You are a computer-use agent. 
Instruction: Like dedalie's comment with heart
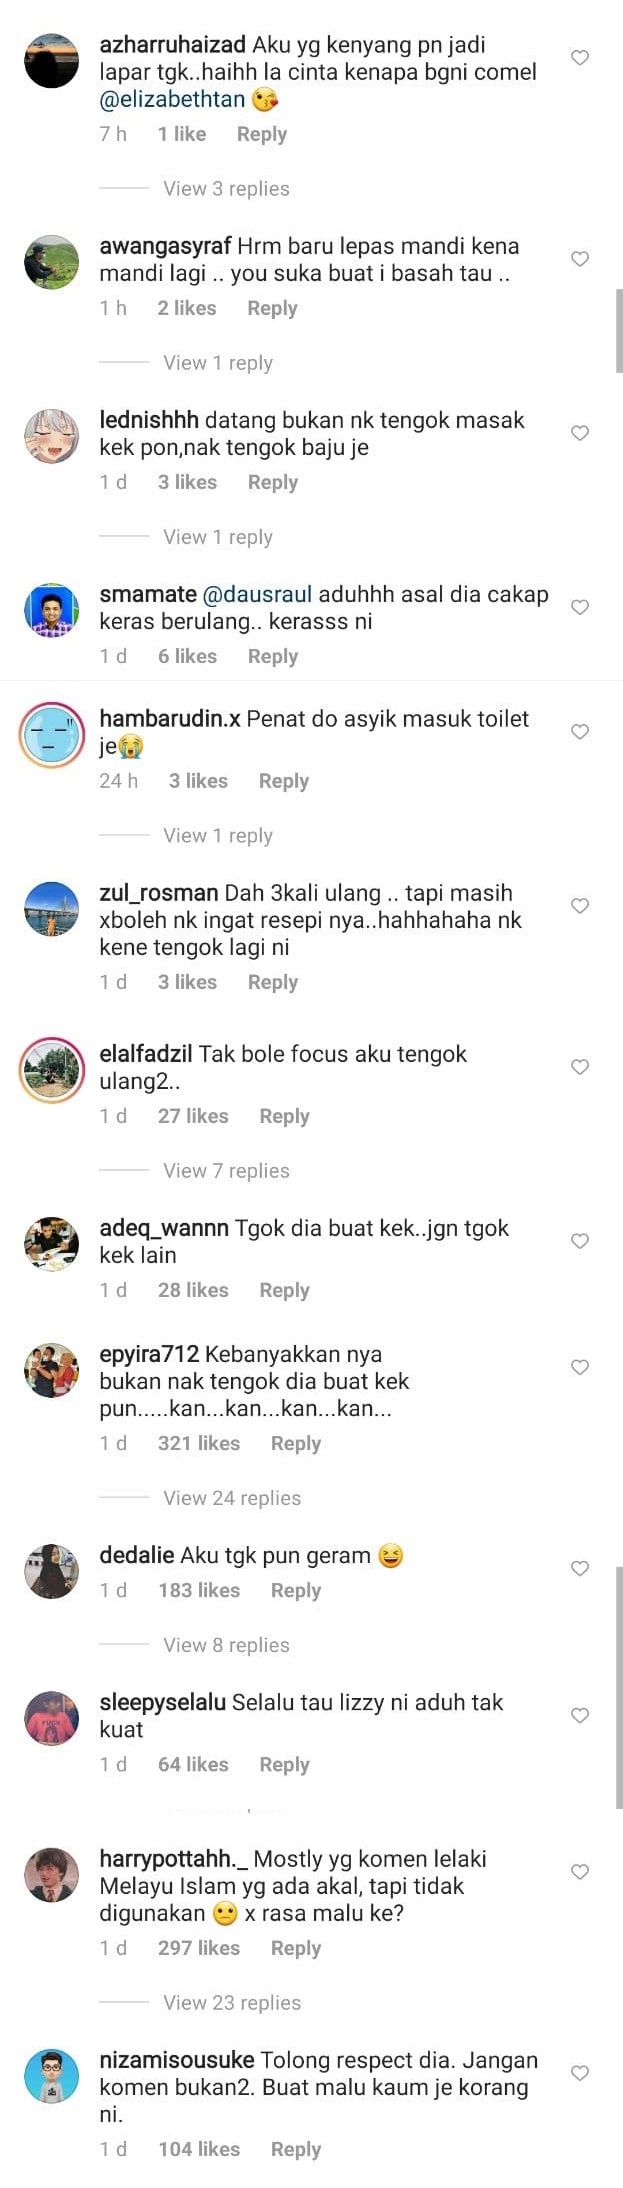(x=579, y=1568)
